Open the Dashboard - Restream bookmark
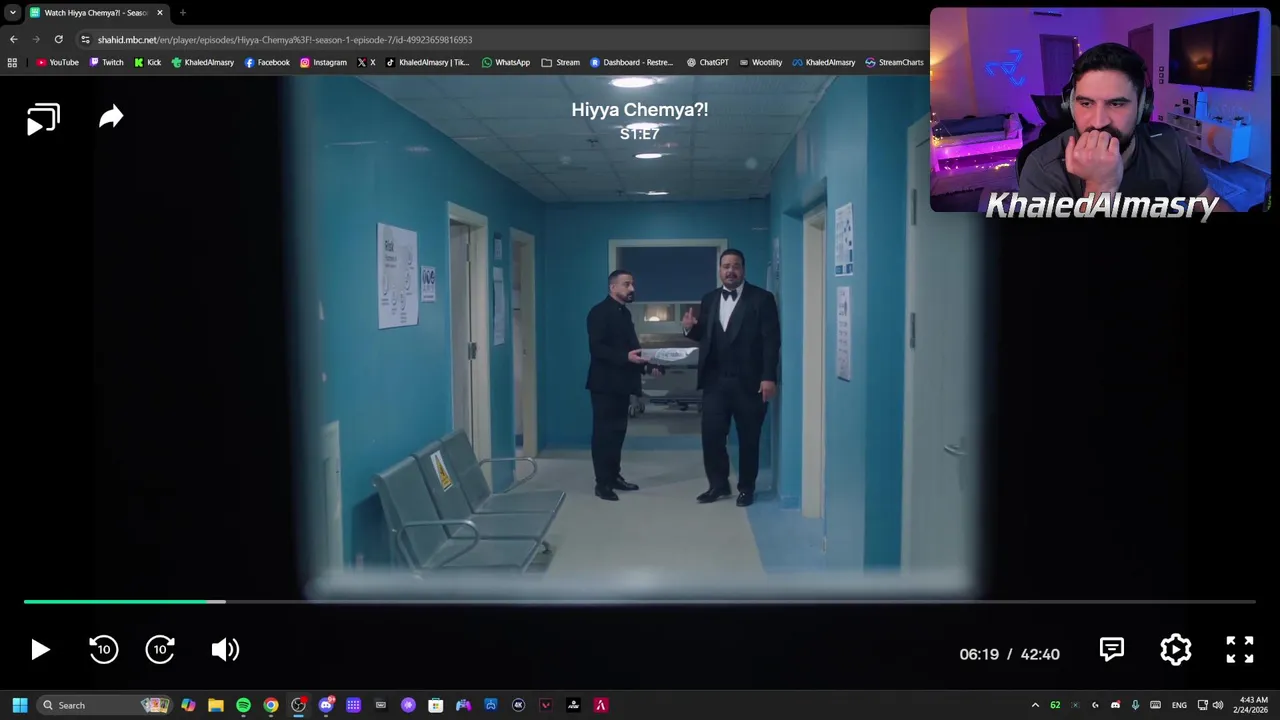The height and width of the screenshot is (720, 1280). [x=631, y=62]
